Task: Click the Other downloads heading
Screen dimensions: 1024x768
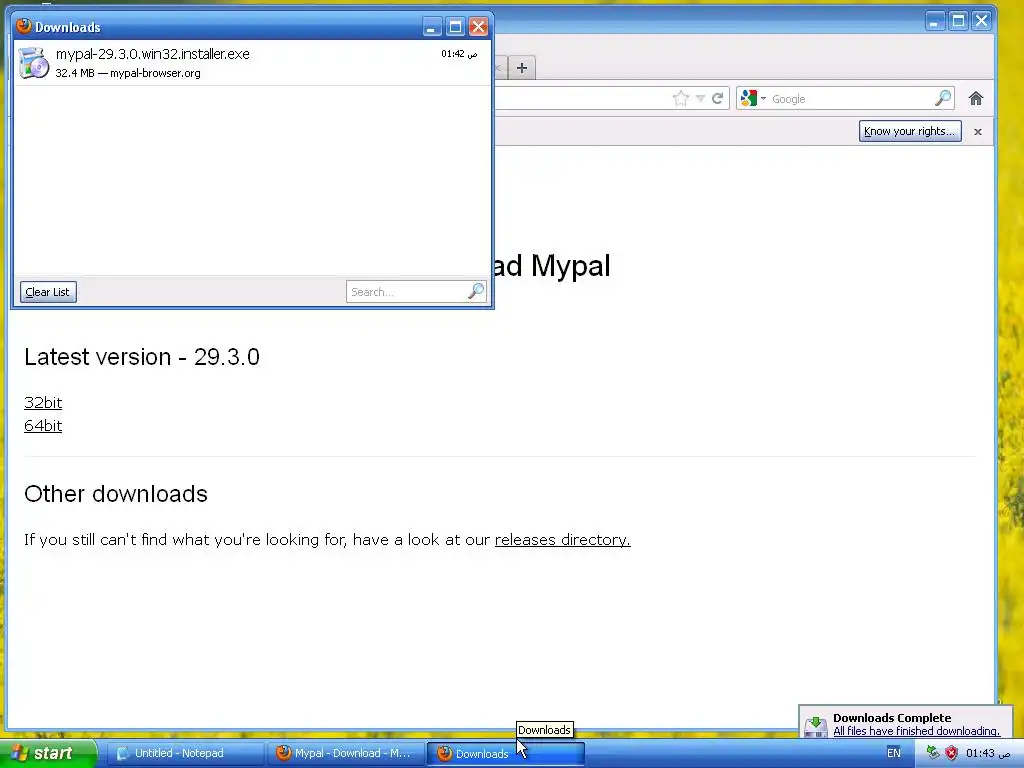Action: coord(116,494)
